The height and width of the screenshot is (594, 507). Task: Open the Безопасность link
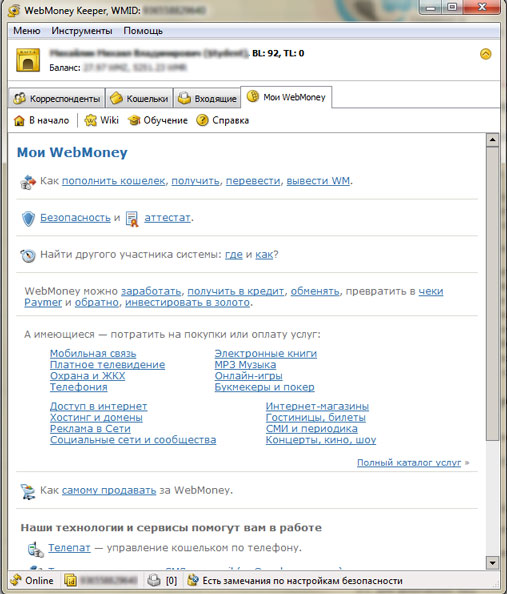75,217
